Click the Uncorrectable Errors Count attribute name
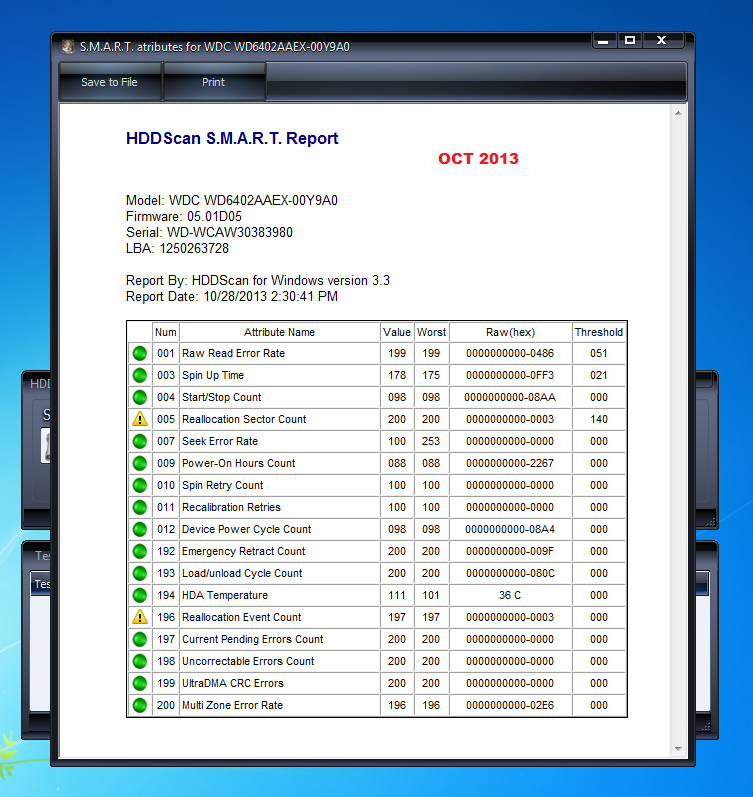The width and height of the screenshot is (753, 797). pos(248,661)
